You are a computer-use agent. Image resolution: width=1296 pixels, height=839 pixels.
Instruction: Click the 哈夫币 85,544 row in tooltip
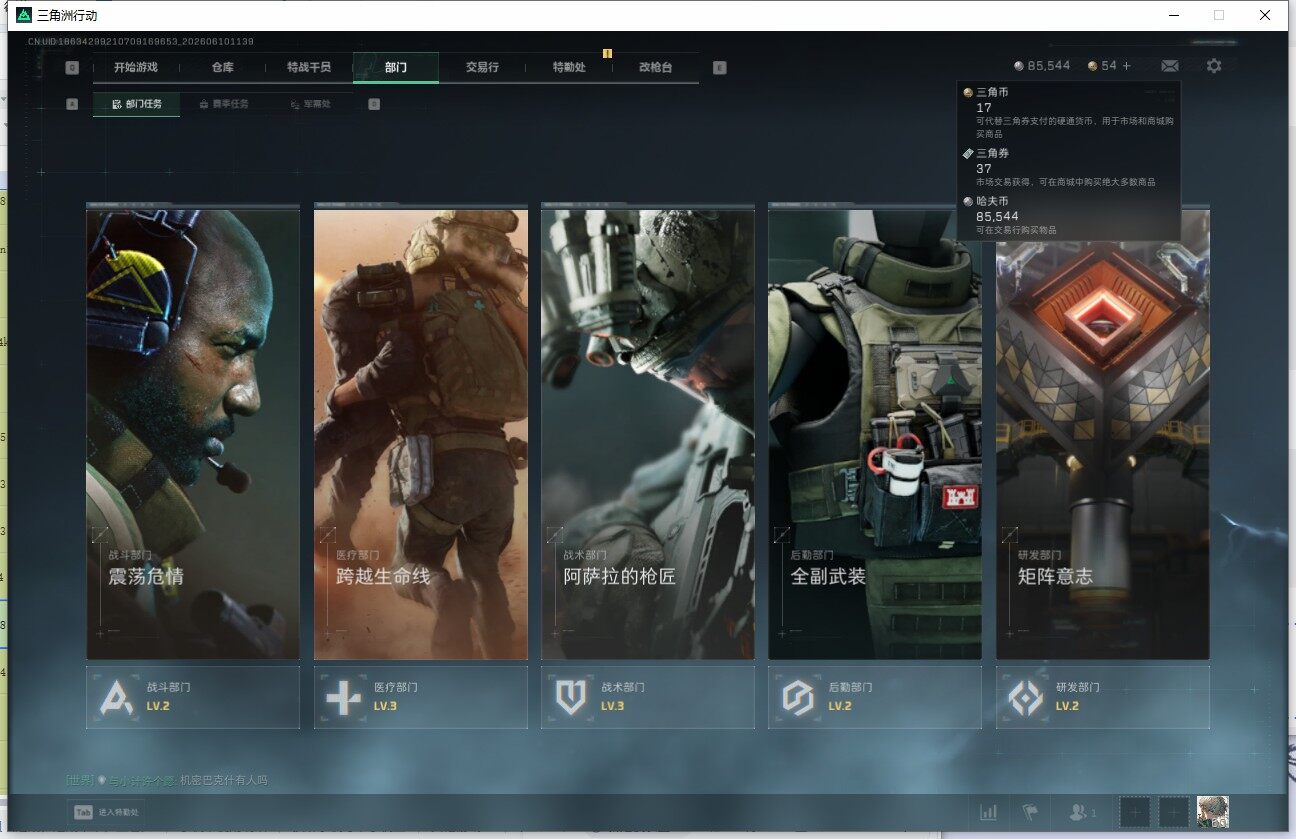point(1069,215)
